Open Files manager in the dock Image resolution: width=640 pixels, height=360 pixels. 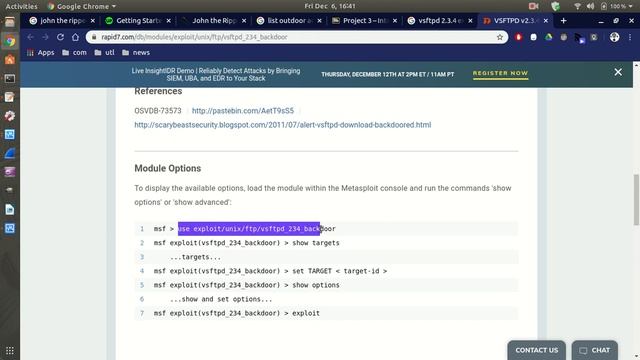tap(10, 22)
